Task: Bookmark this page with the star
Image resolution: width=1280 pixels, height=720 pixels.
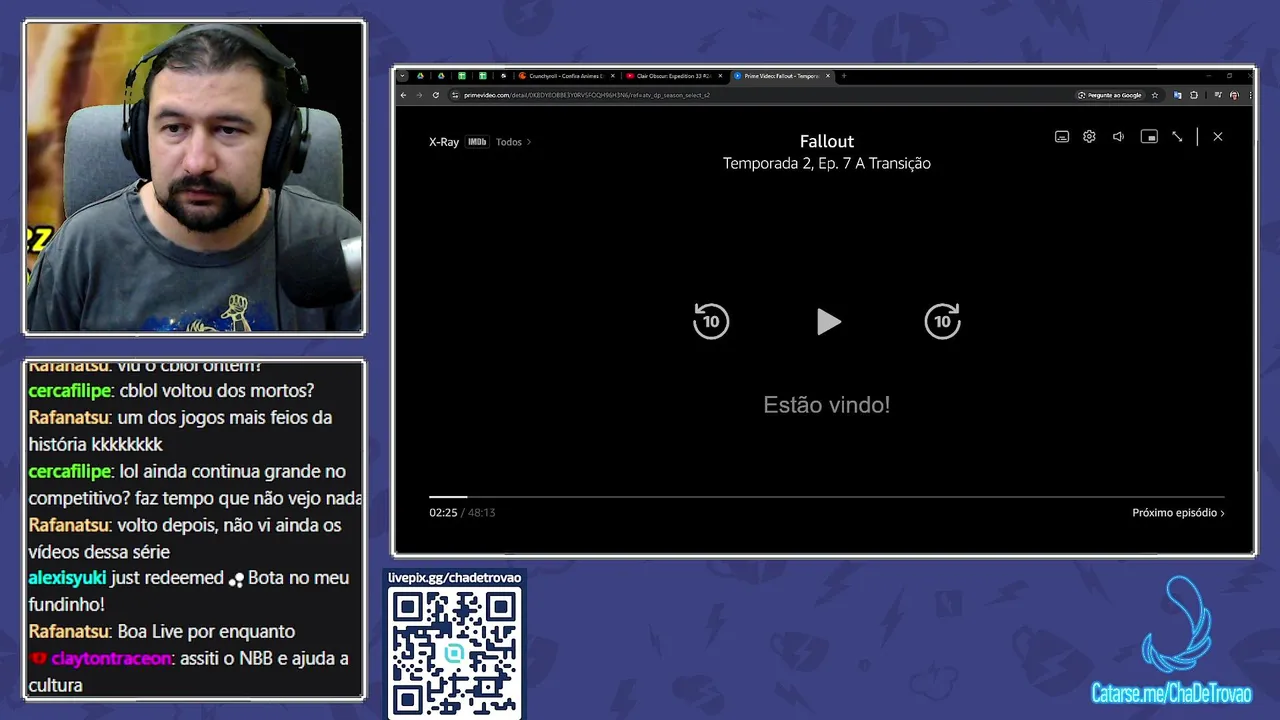Action: tap(1155, 95)
